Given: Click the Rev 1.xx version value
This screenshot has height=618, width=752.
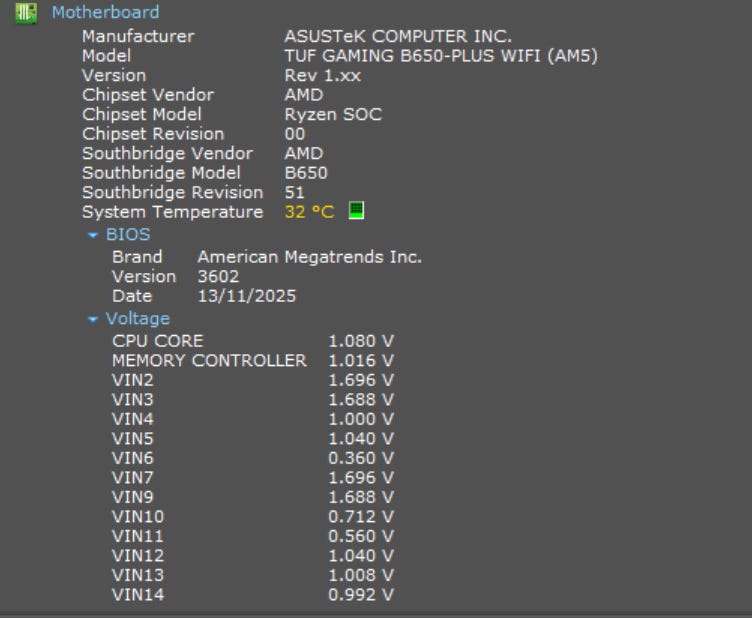Looking at the screenshot, I should pos(323,76).
